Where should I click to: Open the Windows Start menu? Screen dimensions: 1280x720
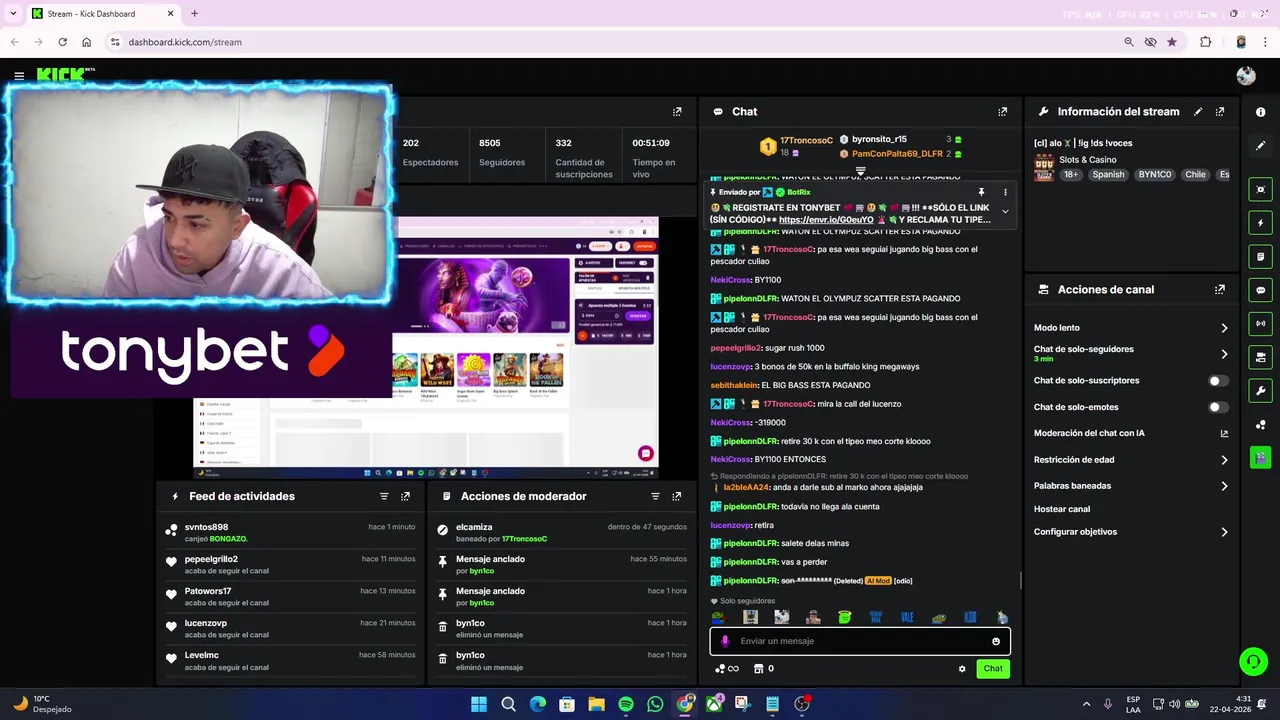(x=479, y=704)
